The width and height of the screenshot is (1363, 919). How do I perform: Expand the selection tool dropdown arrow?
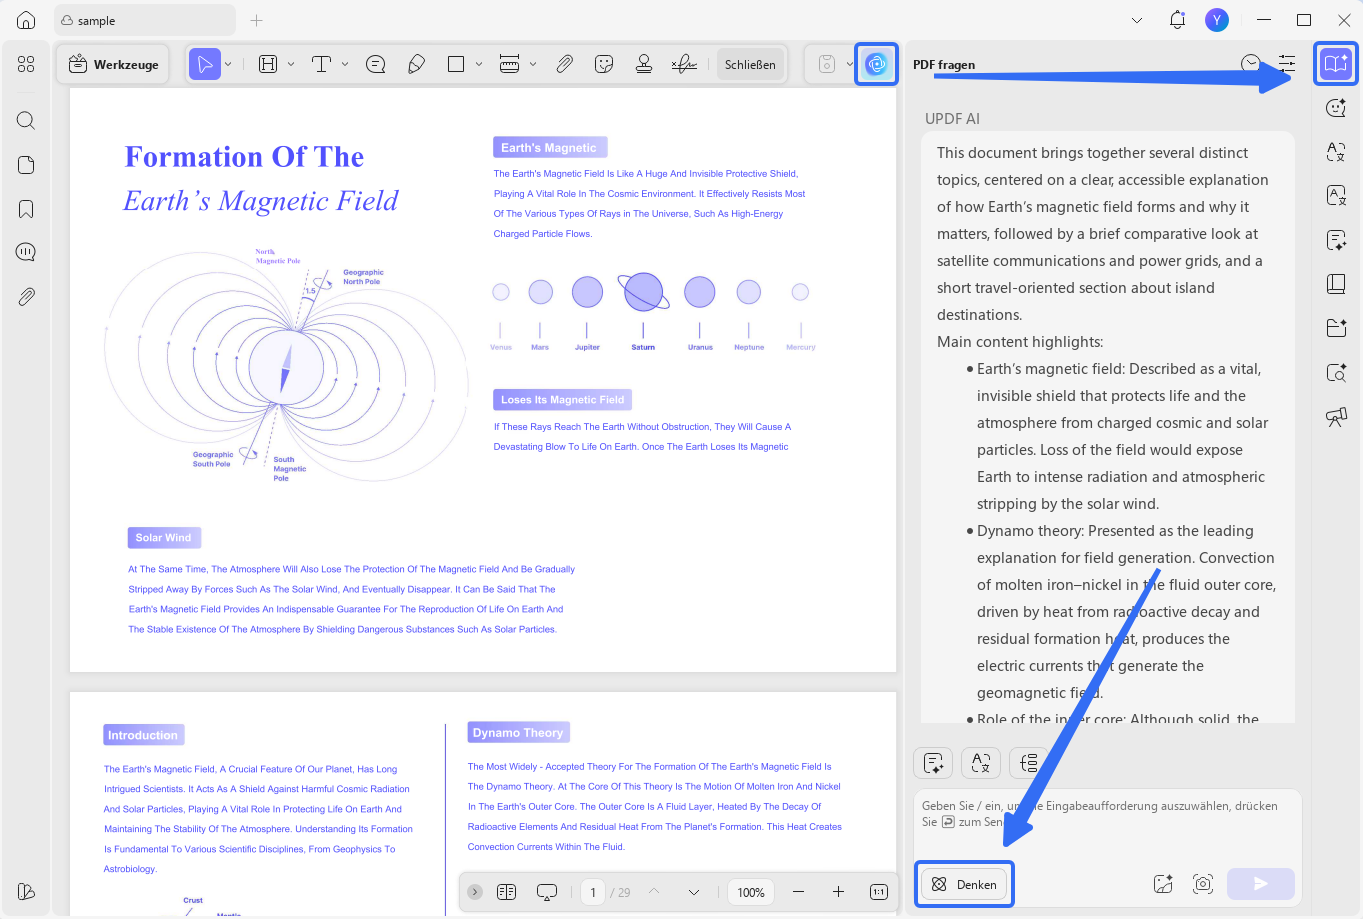coord(228,64)
